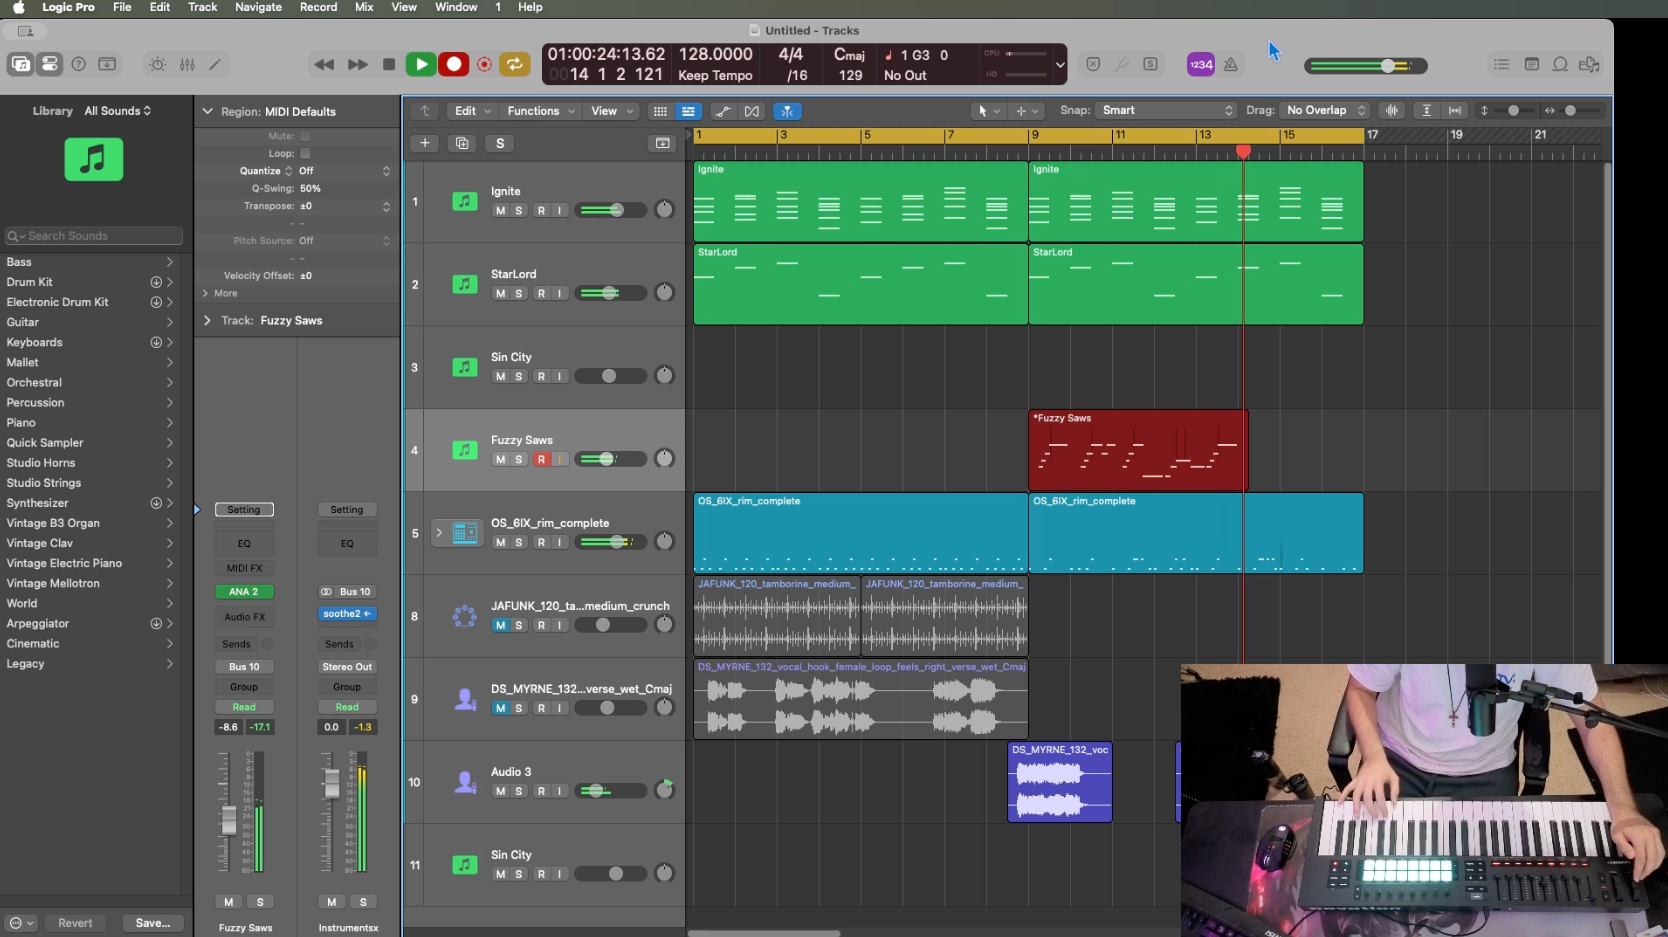Open the Track menu
1668x937 pixels.
tap(202, 7)
